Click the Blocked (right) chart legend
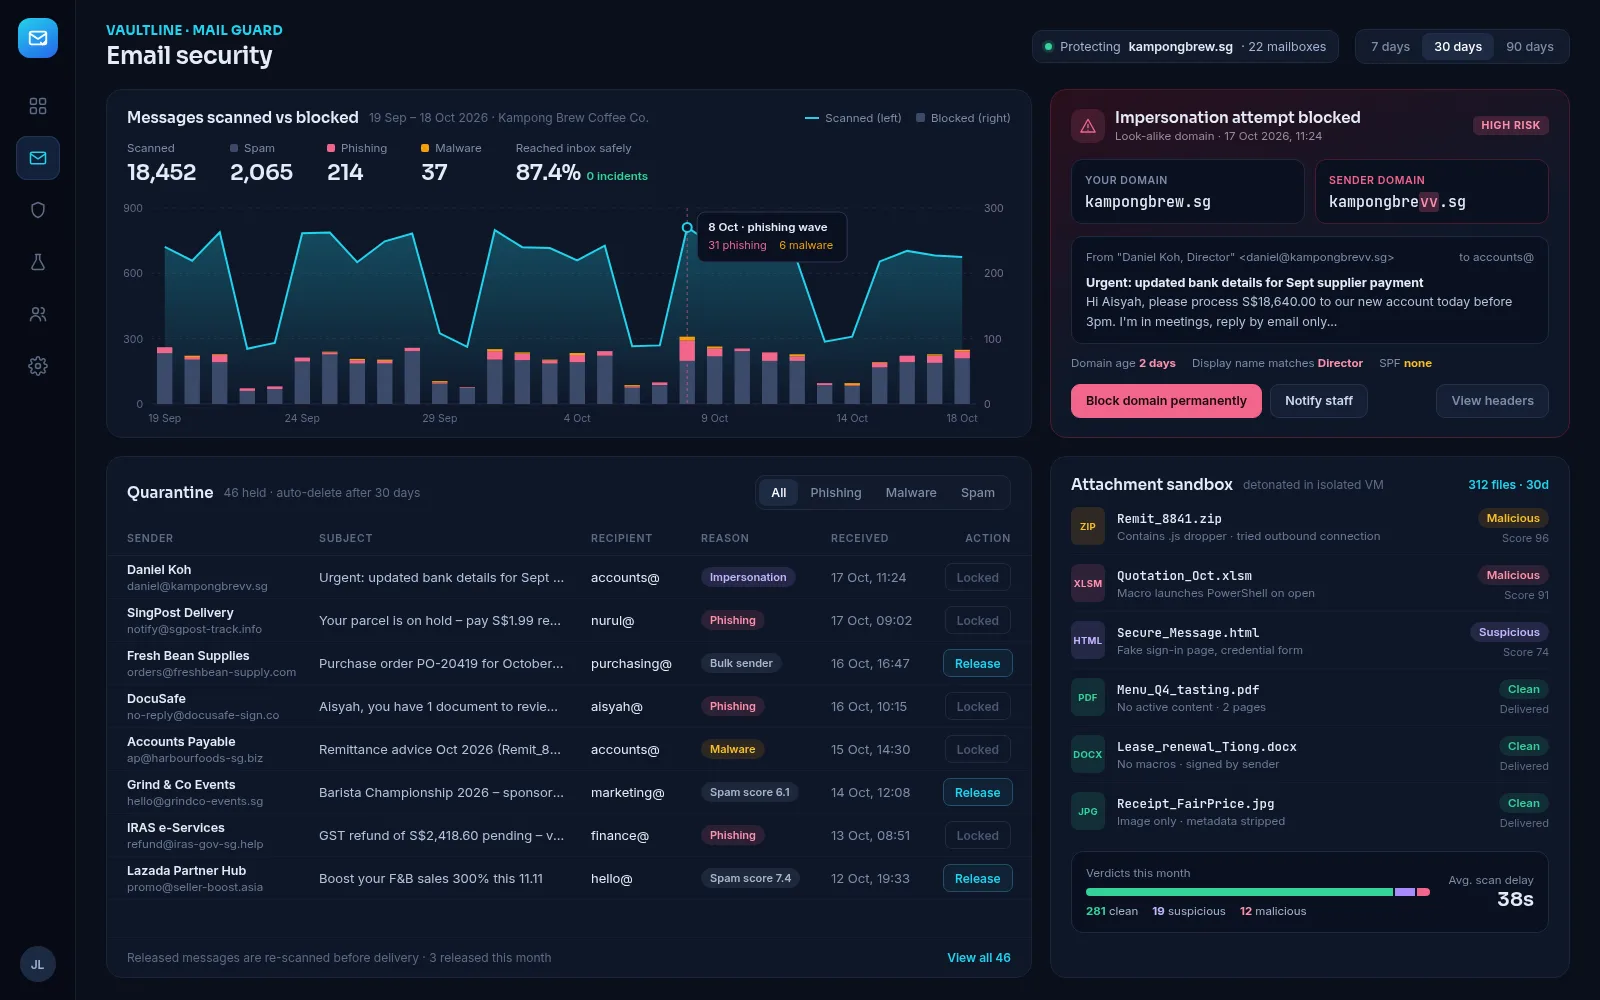 point(963,118)
